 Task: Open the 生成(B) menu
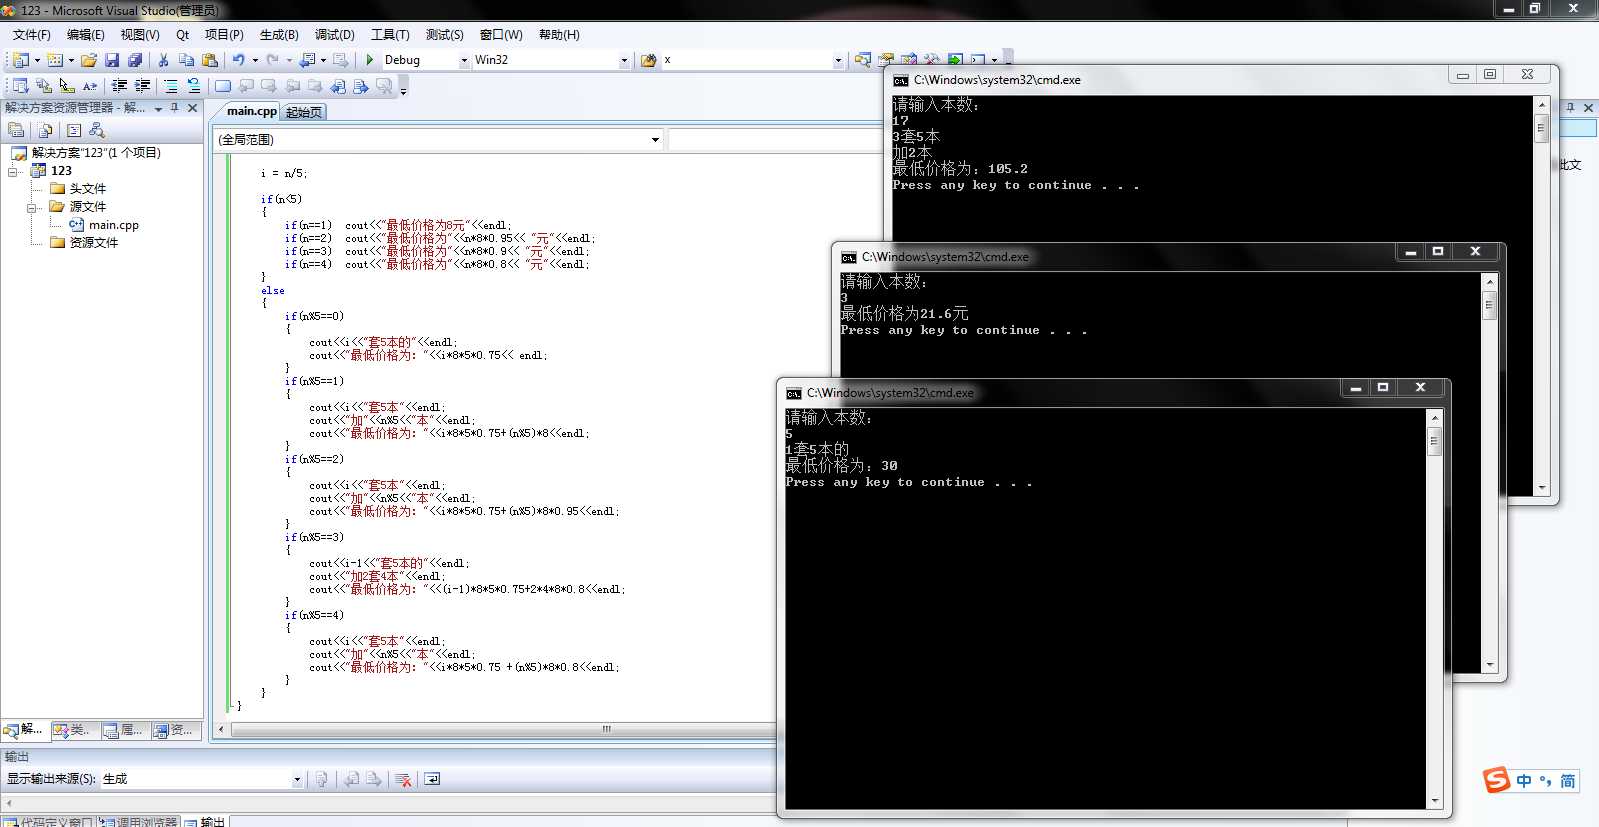click(x=279, y=34)
